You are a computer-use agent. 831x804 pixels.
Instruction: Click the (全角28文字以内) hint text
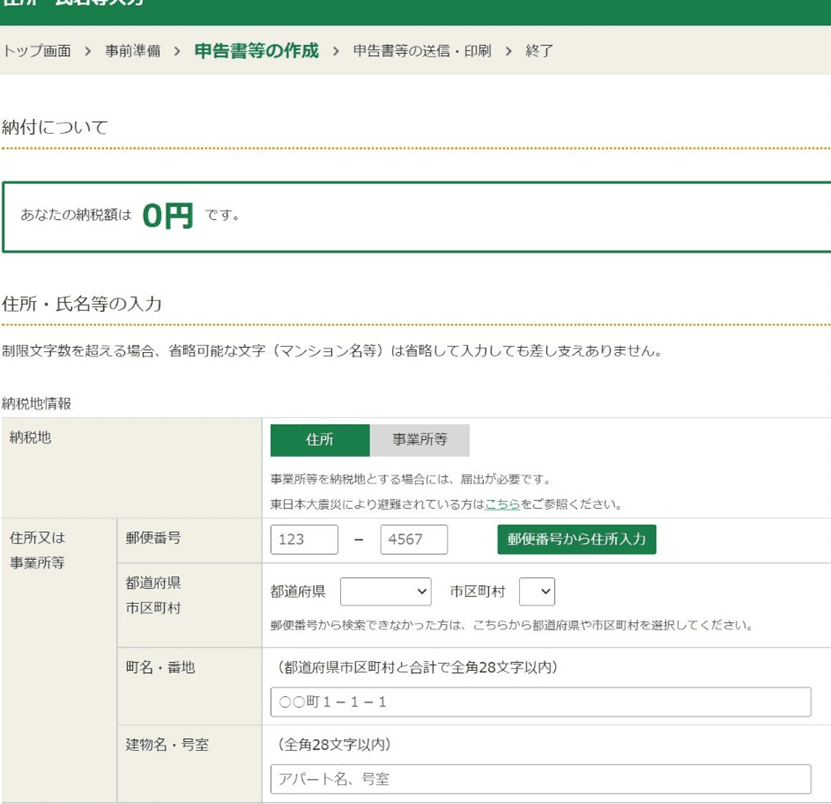point(334,745)
